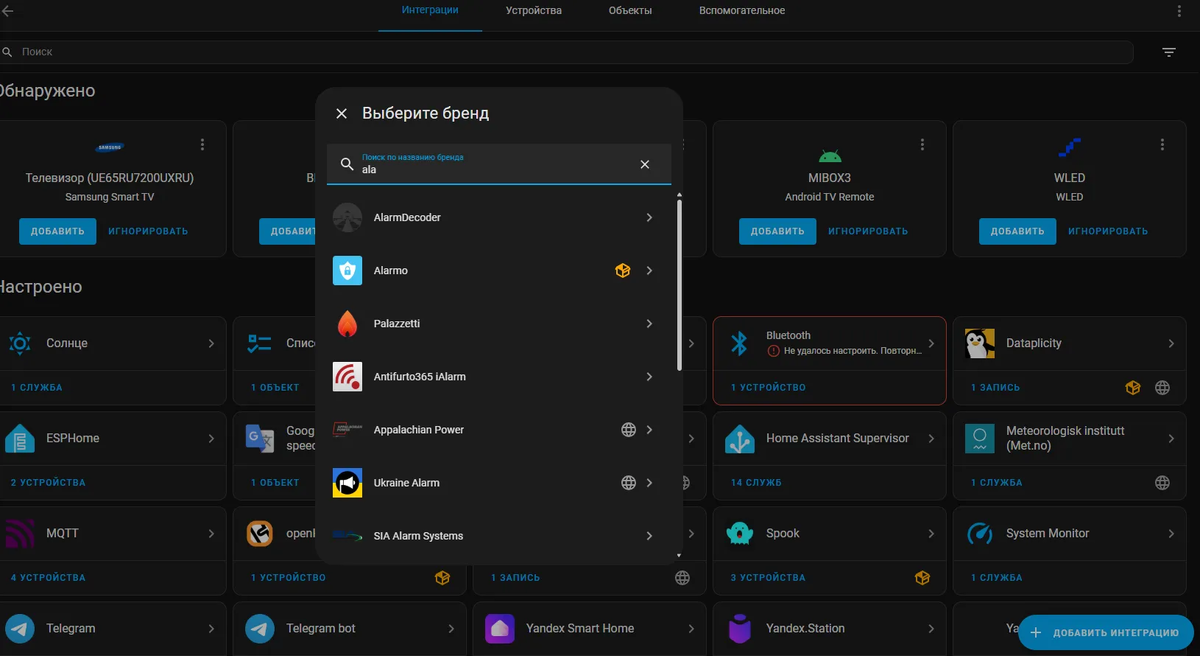The image size is (1200, 656).
Task: Open Antifurto365 iAlarm chevron arrow
Action: [649, 376]
